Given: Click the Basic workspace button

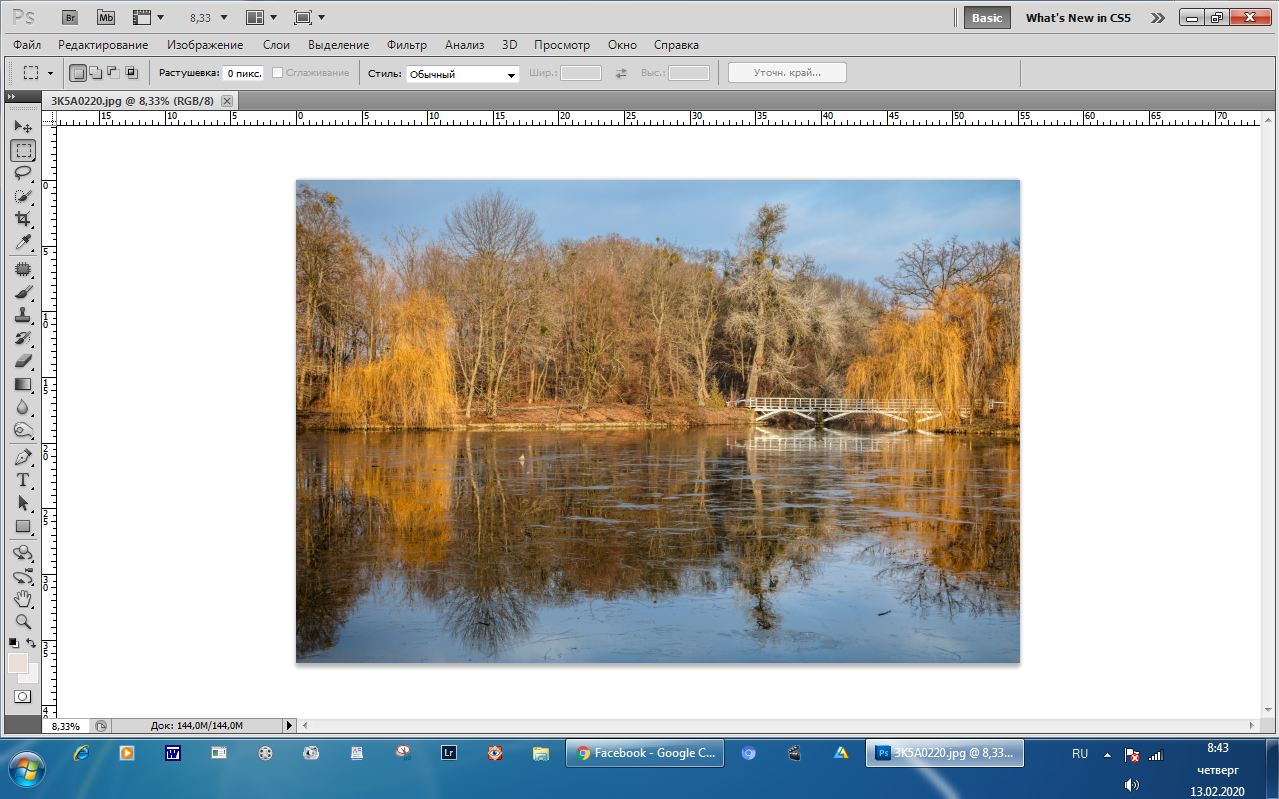Looking at the screenshot, I should coord(986,18).
